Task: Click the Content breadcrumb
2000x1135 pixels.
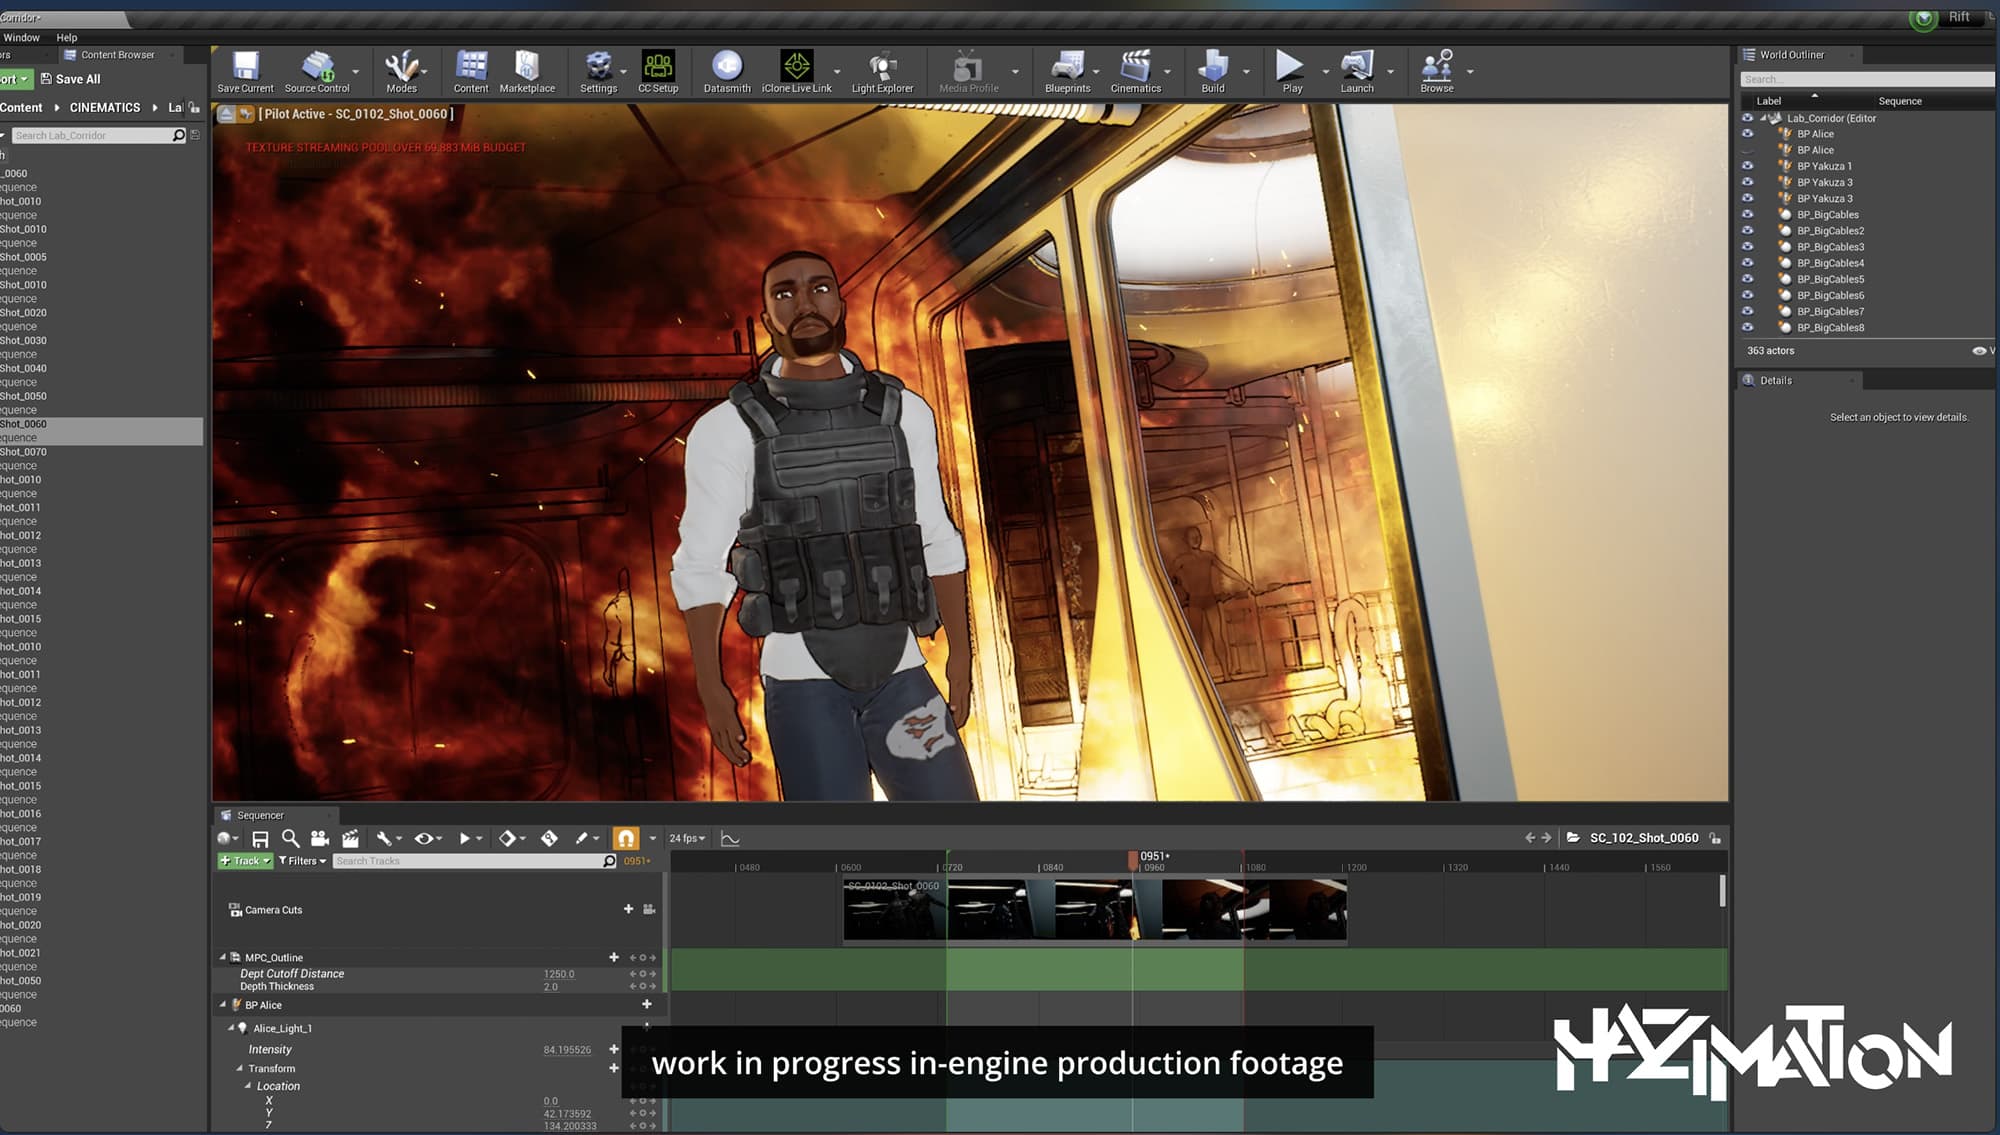Action: point(21,107)
